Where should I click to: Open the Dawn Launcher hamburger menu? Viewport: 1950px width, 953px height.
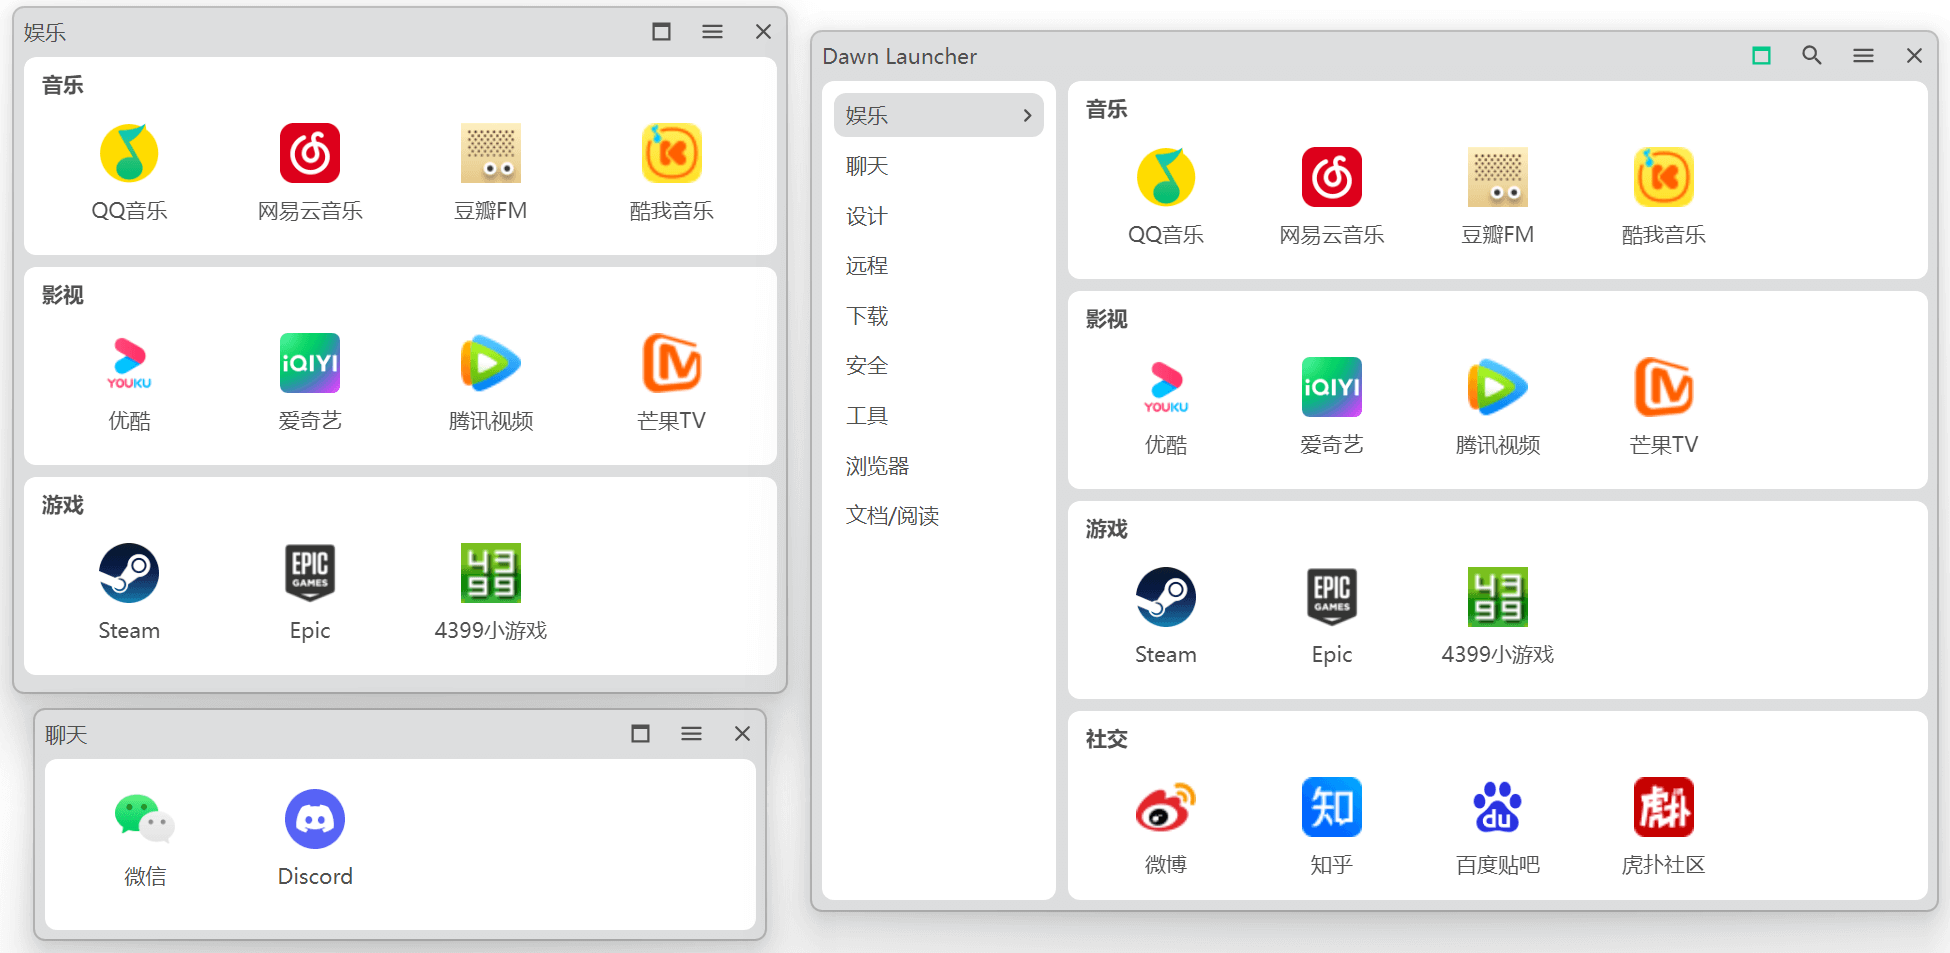pyautogui.click(x=1863, y=55)
